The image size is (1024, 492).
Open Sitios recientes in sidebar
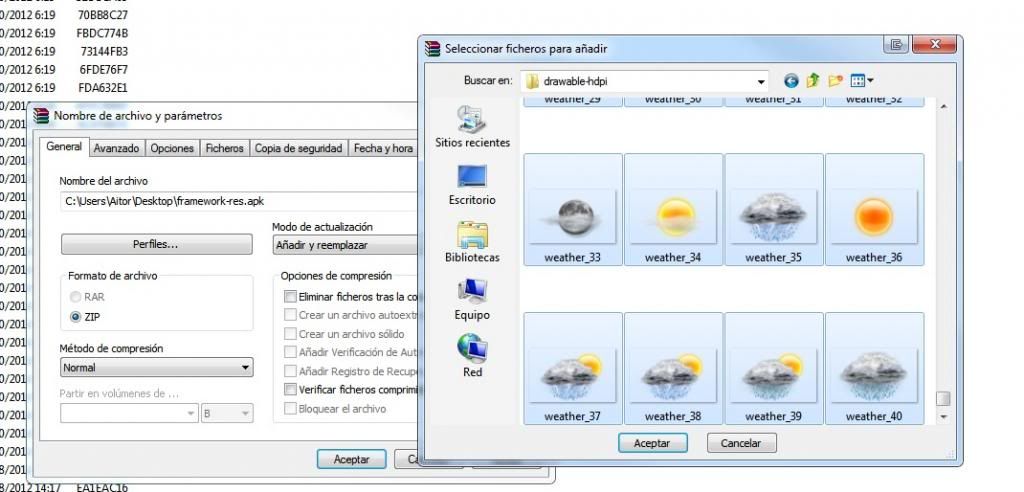(x=472, y=126)
